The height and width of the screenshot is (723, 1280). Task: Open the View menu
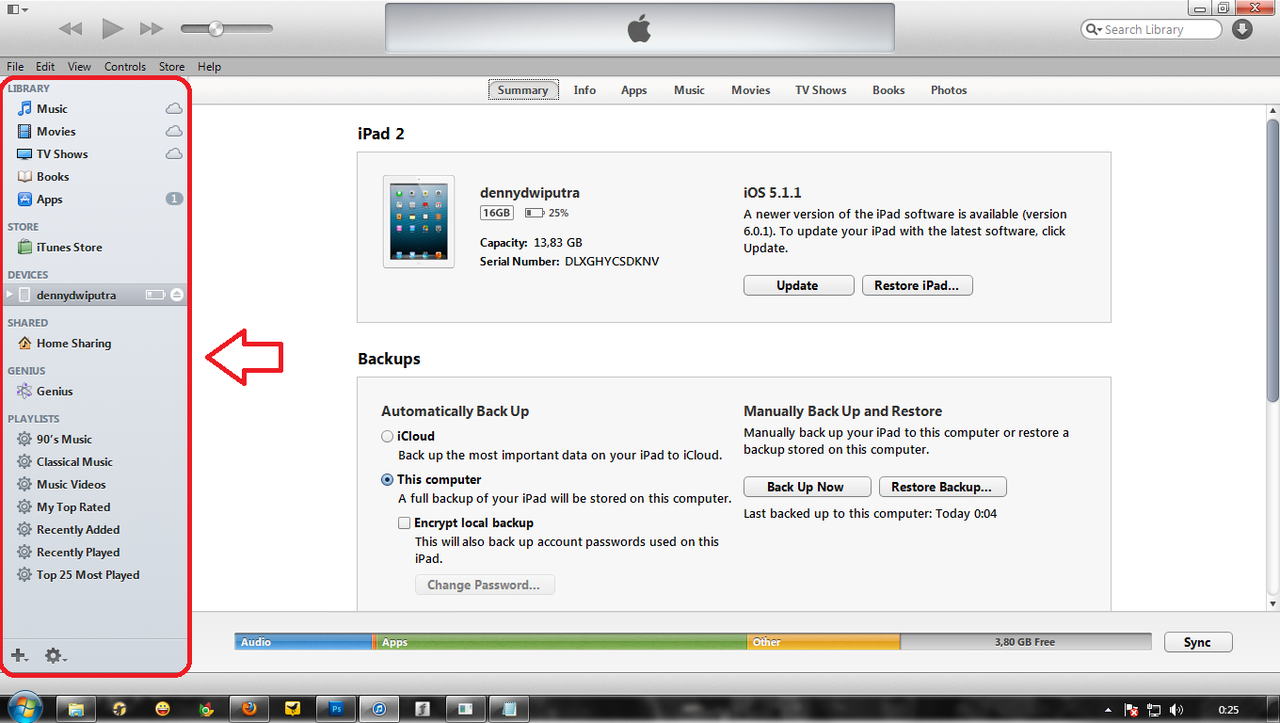pyautogui.click(x=79, y=67)
